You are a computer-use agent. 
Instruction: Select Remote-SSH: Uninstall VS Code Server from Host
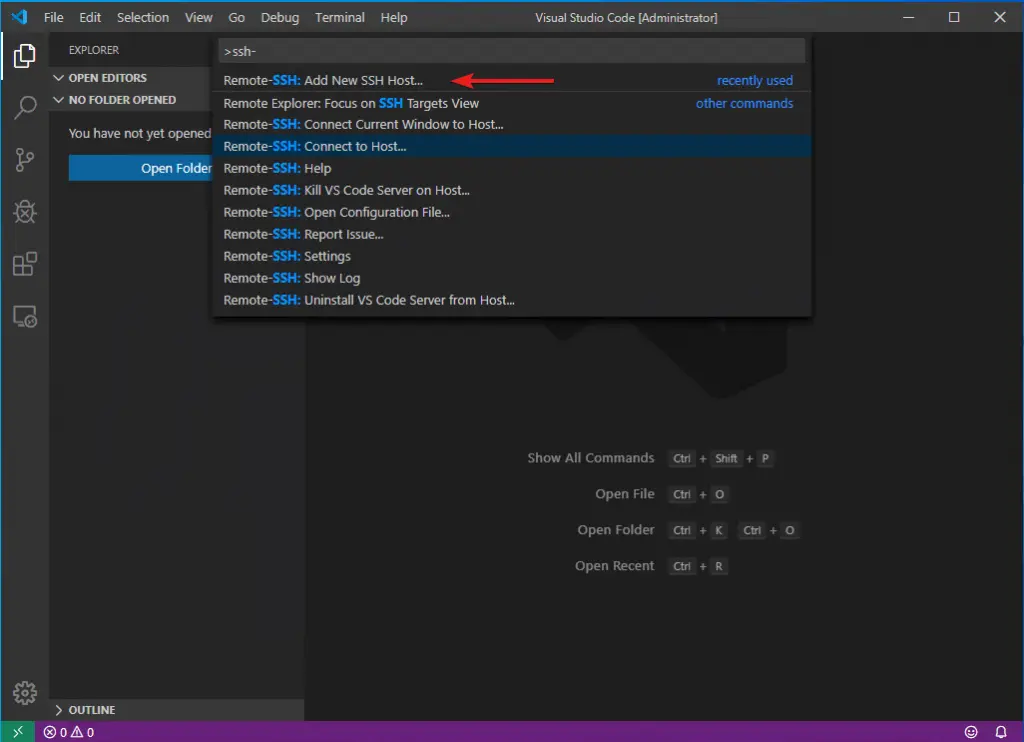click(512, 300)
